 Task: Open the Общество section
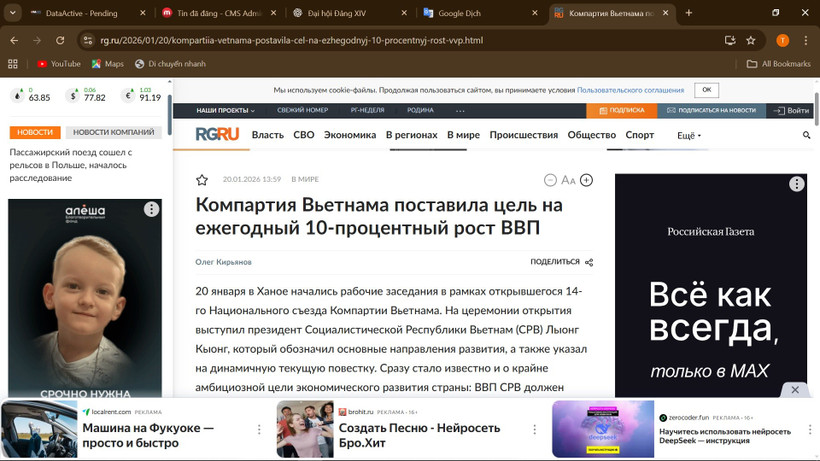[591, 135]
